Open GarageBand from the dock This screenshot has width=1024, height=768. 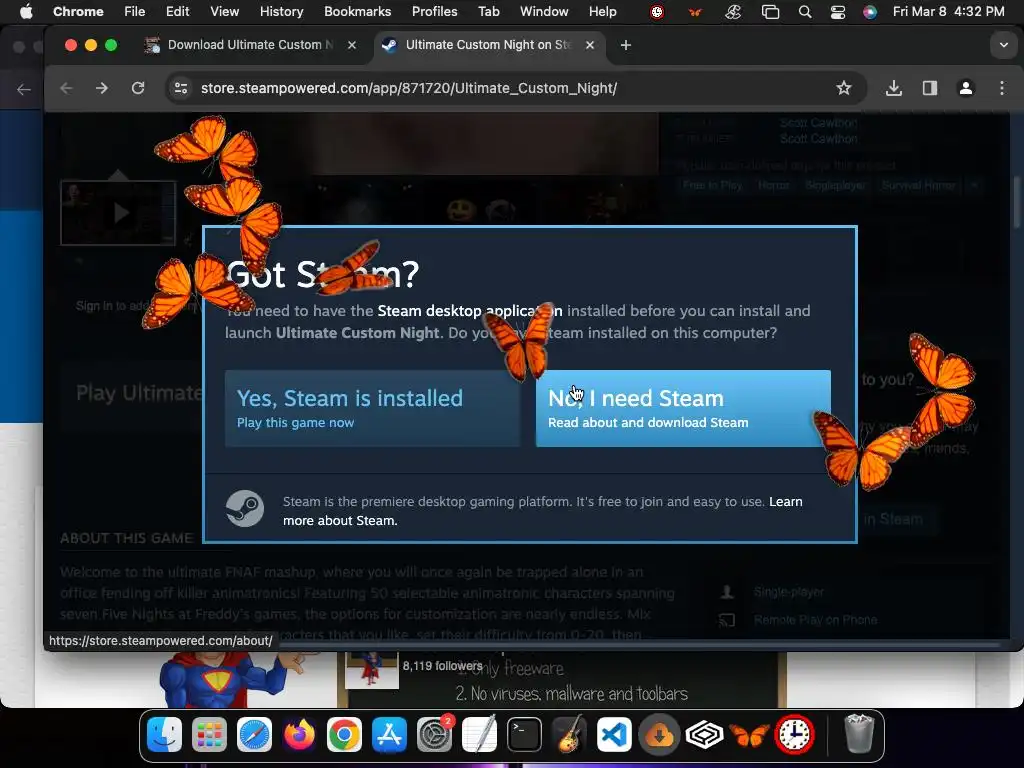pos(569,735)
